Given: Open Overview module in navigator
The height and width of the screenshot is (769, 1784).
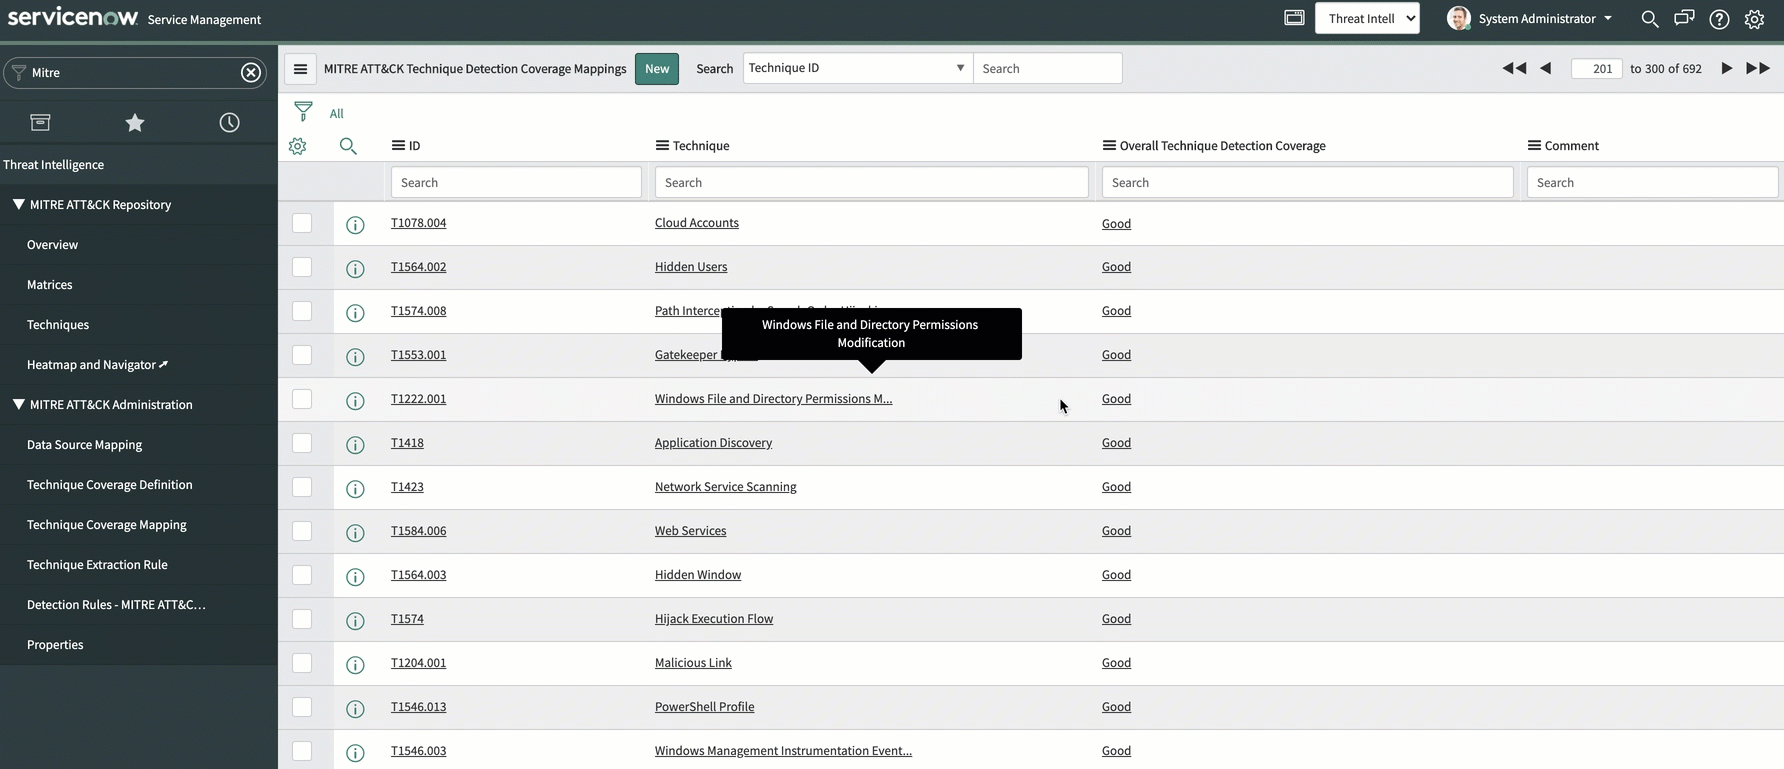Looking at the screenshot, I should tap(52, 244).
